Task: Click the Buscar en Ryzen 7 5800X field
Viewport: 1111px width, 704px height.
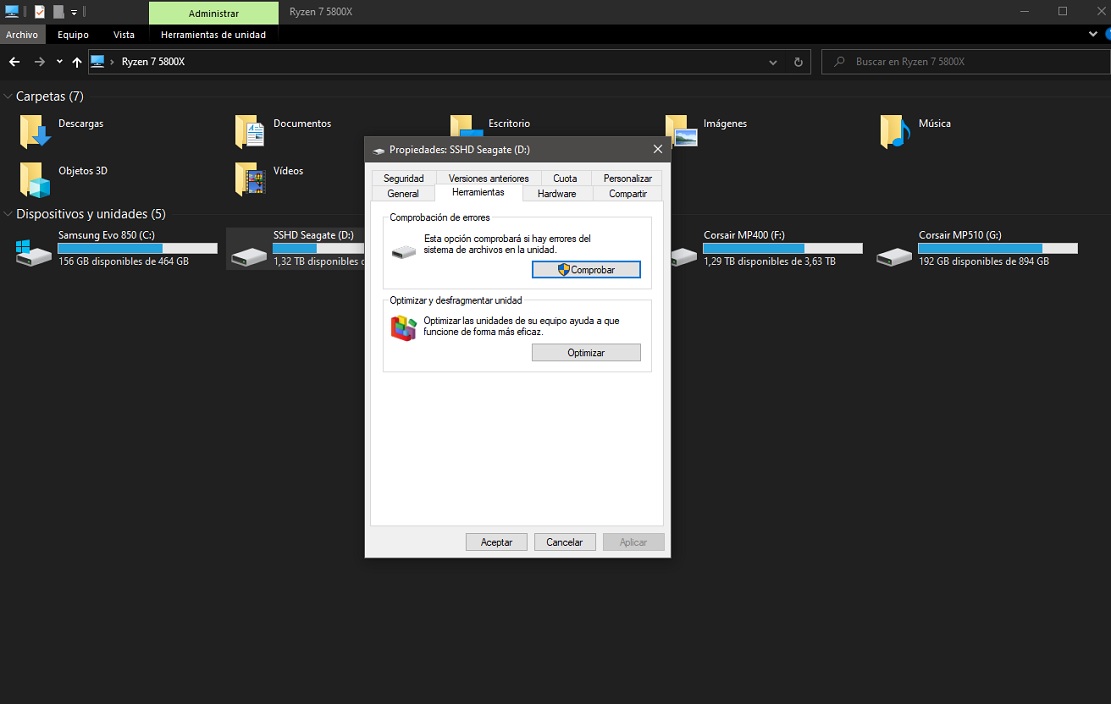Action: pyautogui.click(x=960, y=62)
